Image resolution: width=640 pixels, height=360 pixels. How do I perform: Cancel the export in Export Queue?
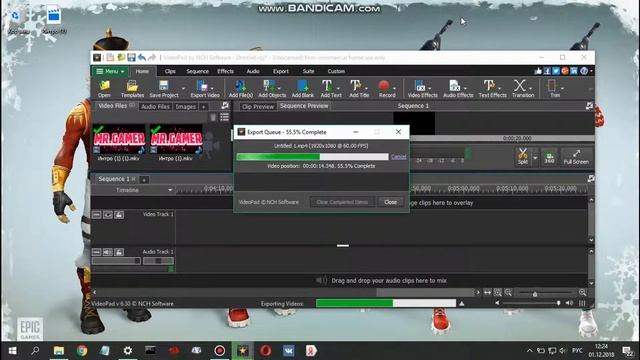pyautogui.click(x=398, y=157)
